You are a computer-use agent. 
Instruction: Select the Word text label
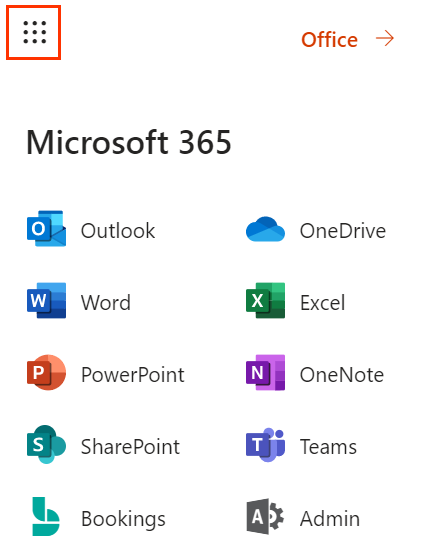[106, 303]
